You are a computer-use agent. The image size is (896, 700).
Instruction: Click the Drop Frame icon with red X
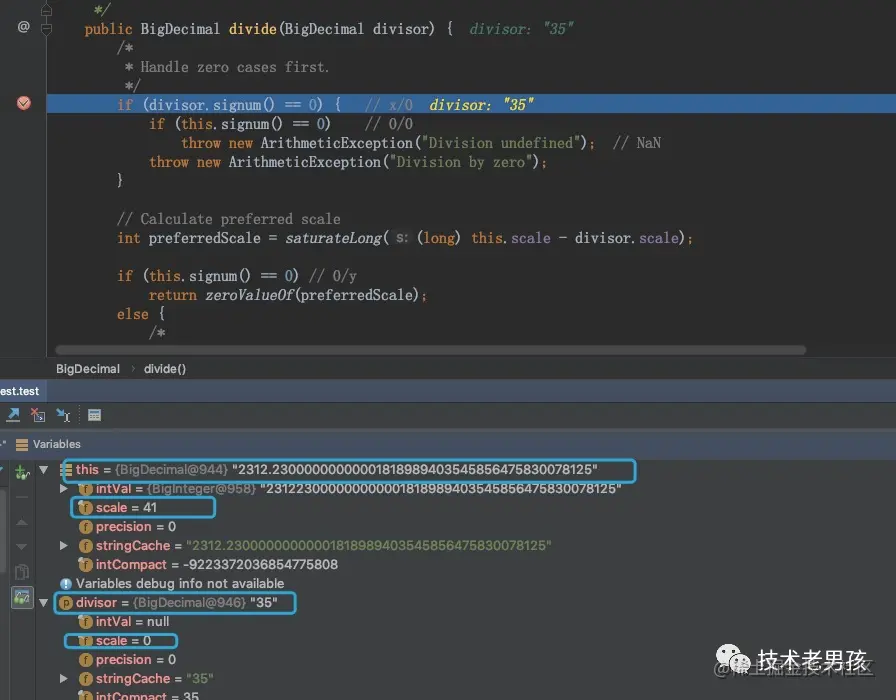pos(38,415)
